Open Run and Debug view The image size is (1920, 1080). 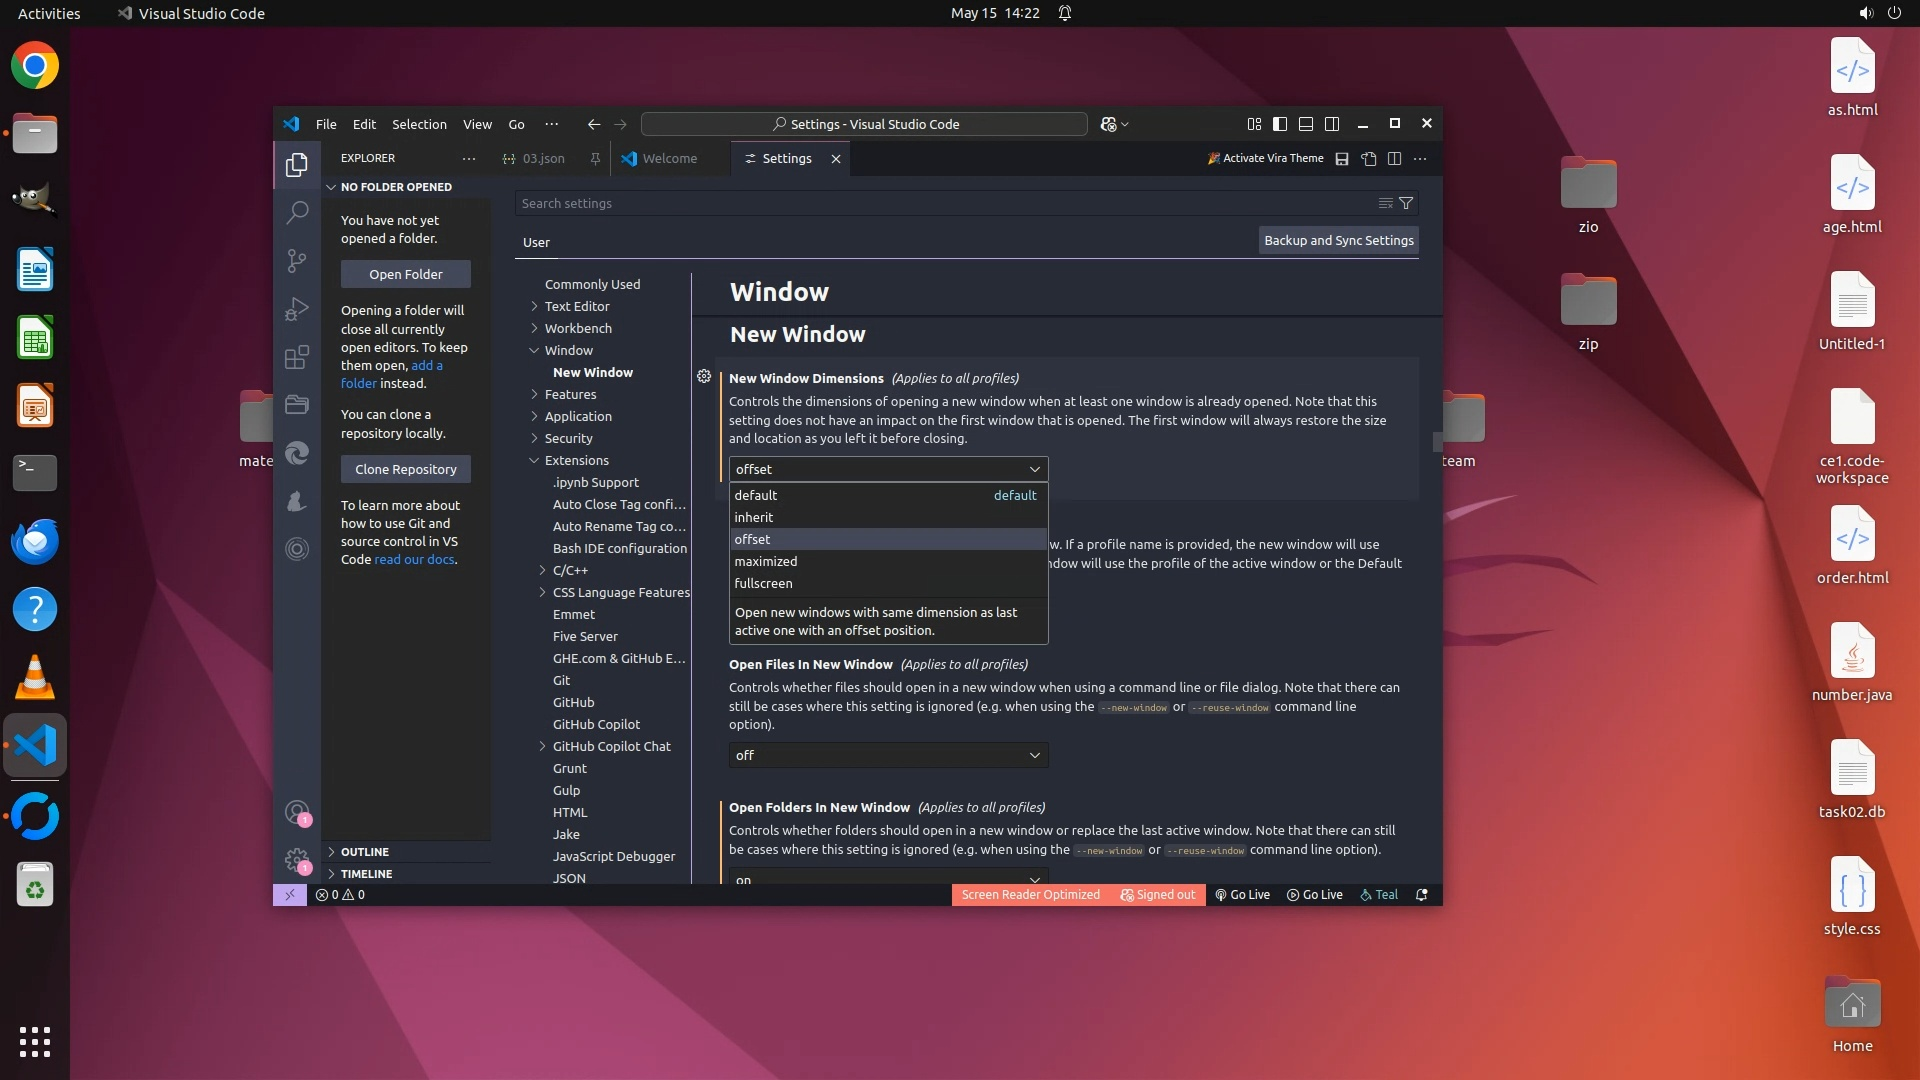(x=297, y=309)
